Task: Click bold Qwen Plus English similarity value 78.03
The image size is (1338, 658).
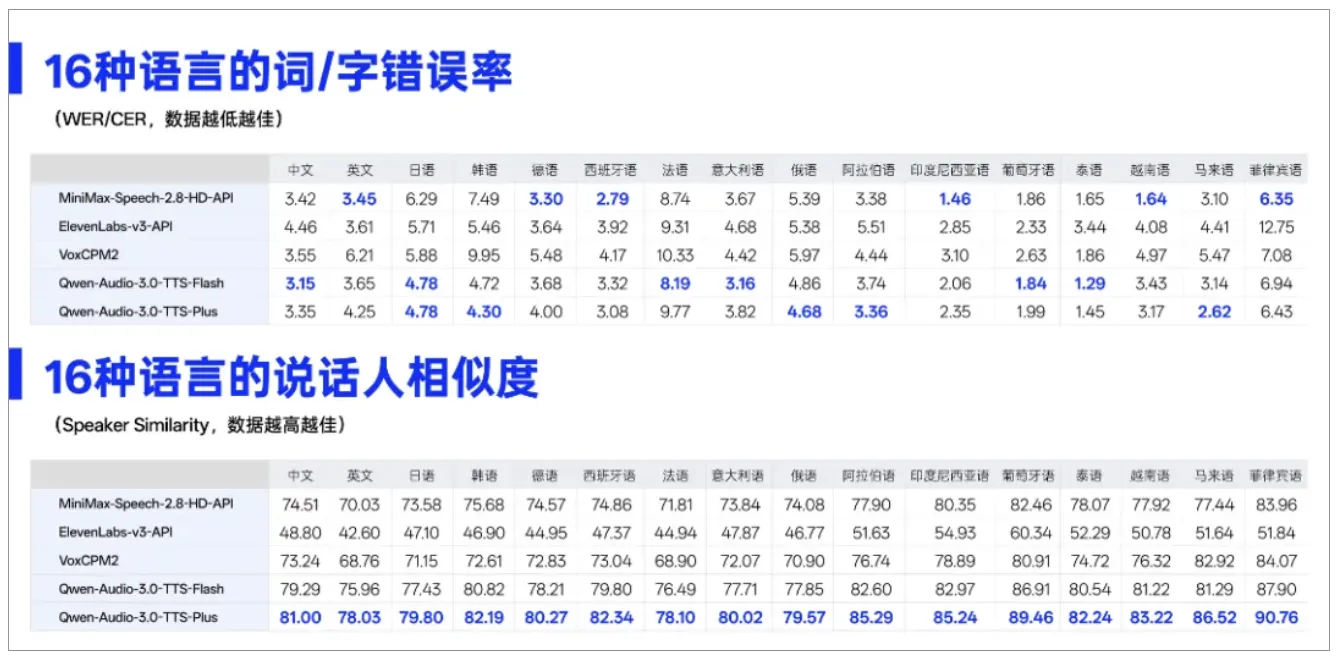Action: coord(358,618)
